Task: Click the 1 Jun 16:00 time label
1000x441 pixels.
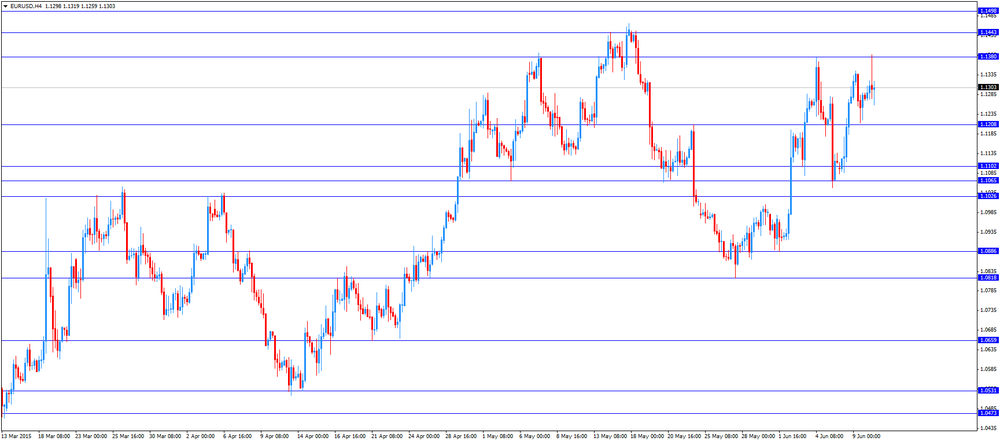Action: 794,436
